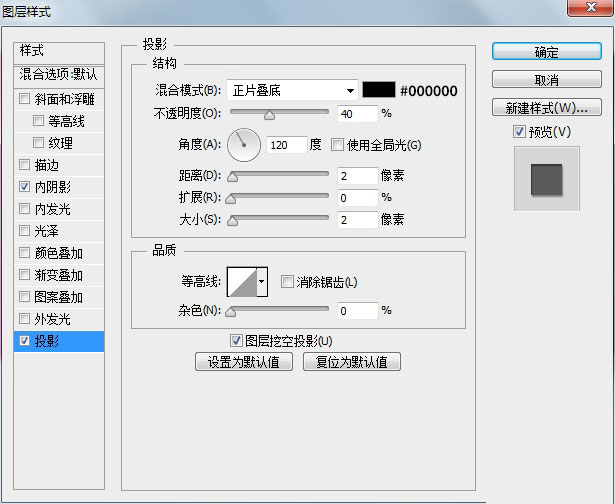Click the style preview thumbnail
Image resolution: width=615 pixels, height=504 pixels.
[546, 179]
